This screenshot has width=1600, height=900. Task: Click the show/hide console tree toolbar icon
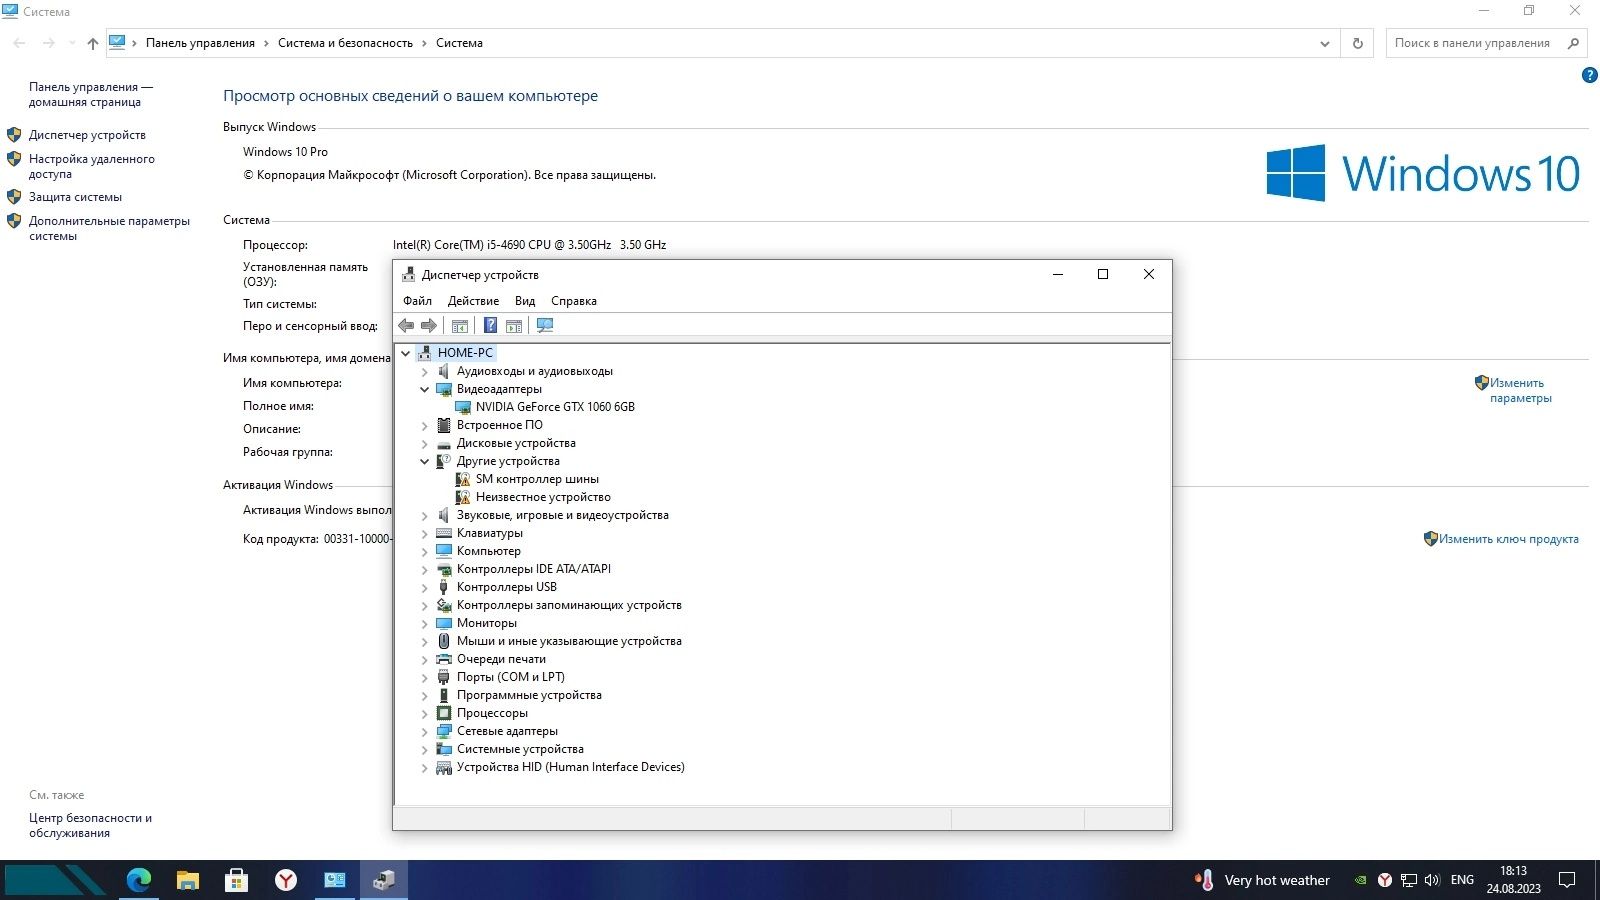pos(460,325)
